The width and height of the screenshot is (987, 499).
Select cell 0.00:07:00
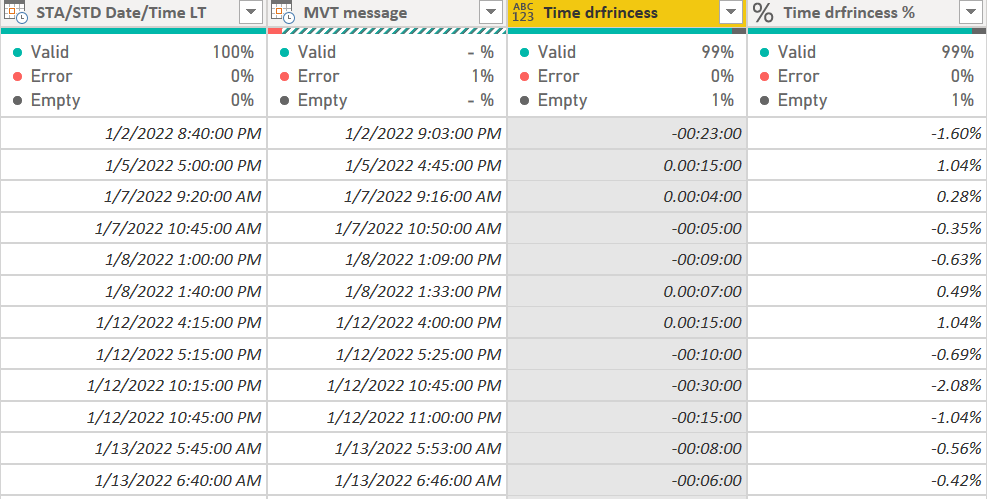627,291
